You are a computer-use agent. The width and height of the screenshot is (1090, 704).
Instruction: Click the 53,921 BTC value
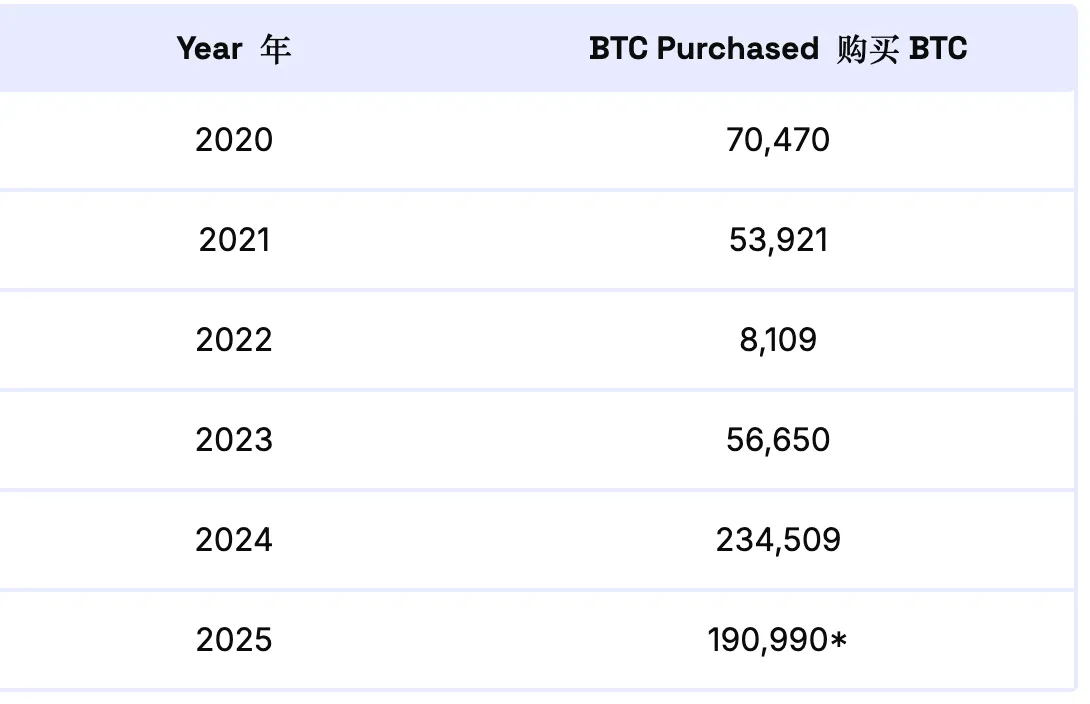[778, 240]
